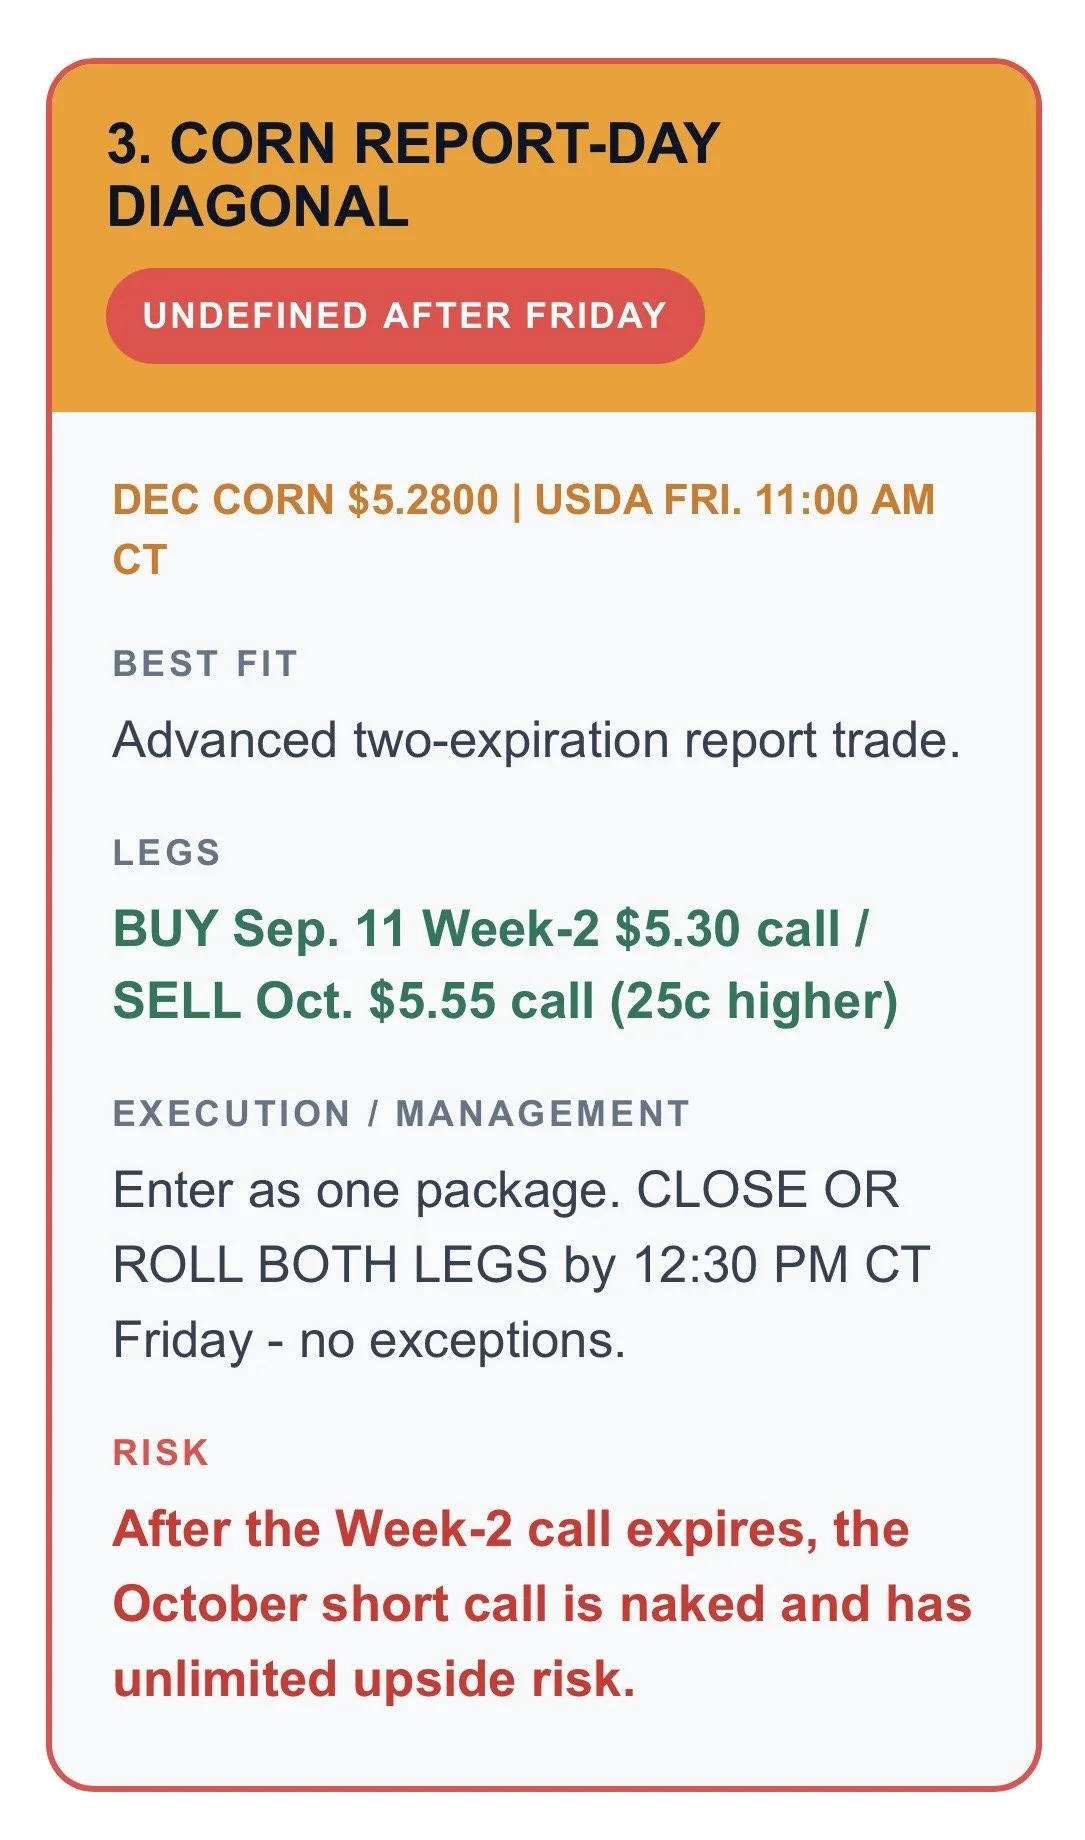The height and width of the screenshot is (1840, 1085).
Task: Click the orange card header area
Action: (543, 238)
